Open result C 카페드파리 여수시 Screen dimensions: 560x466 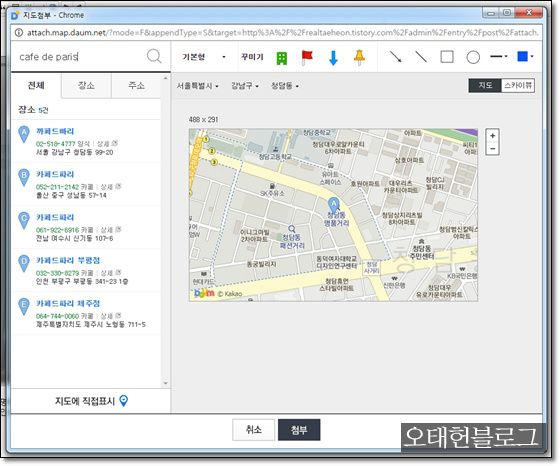tap(55, 217)
